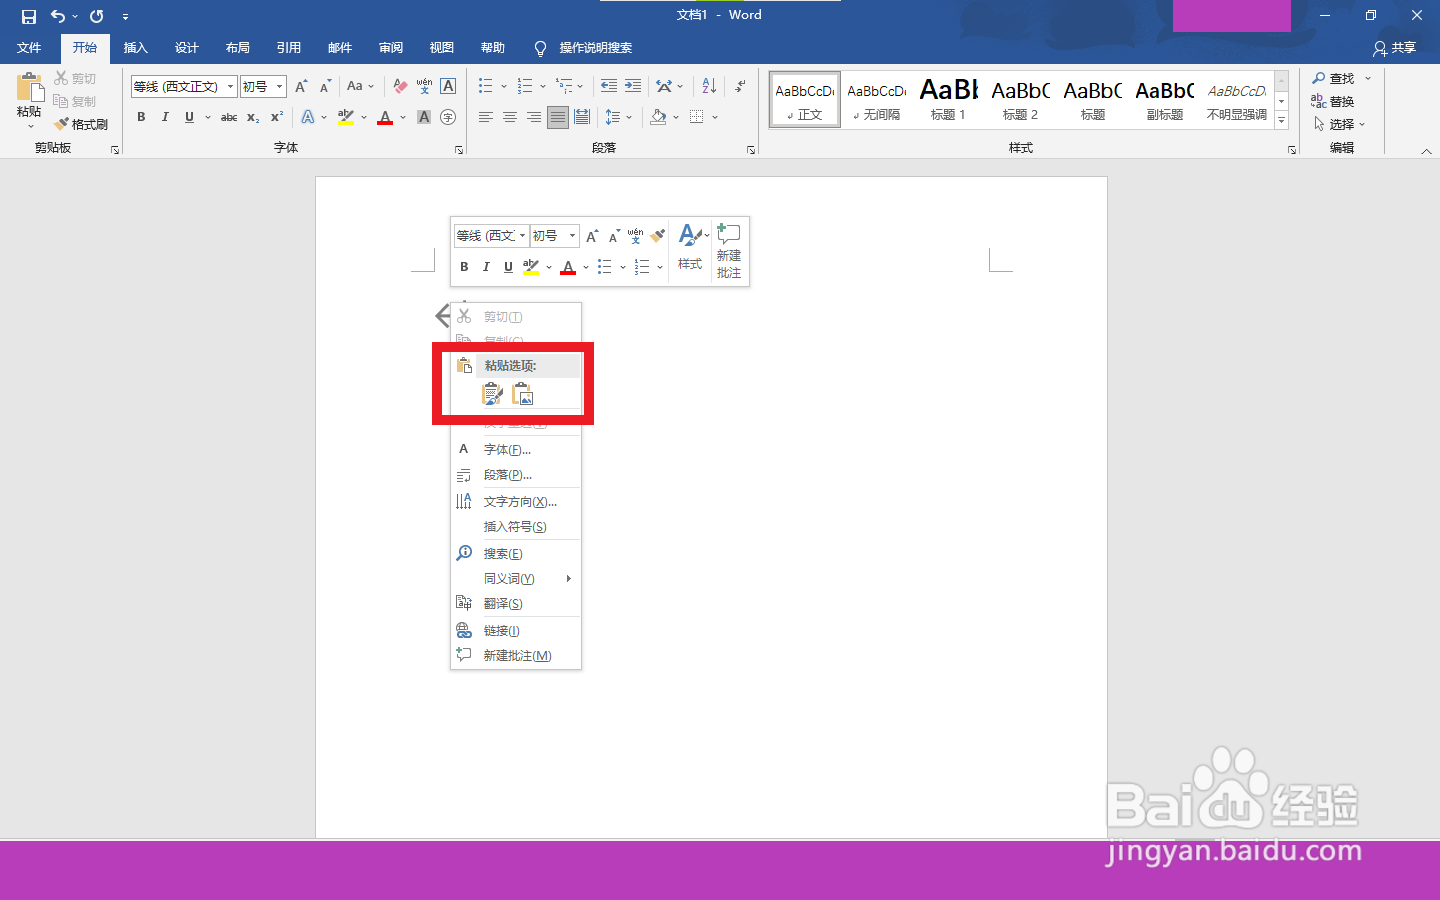Decrease paragraph indent

click(x=609, y=86)
